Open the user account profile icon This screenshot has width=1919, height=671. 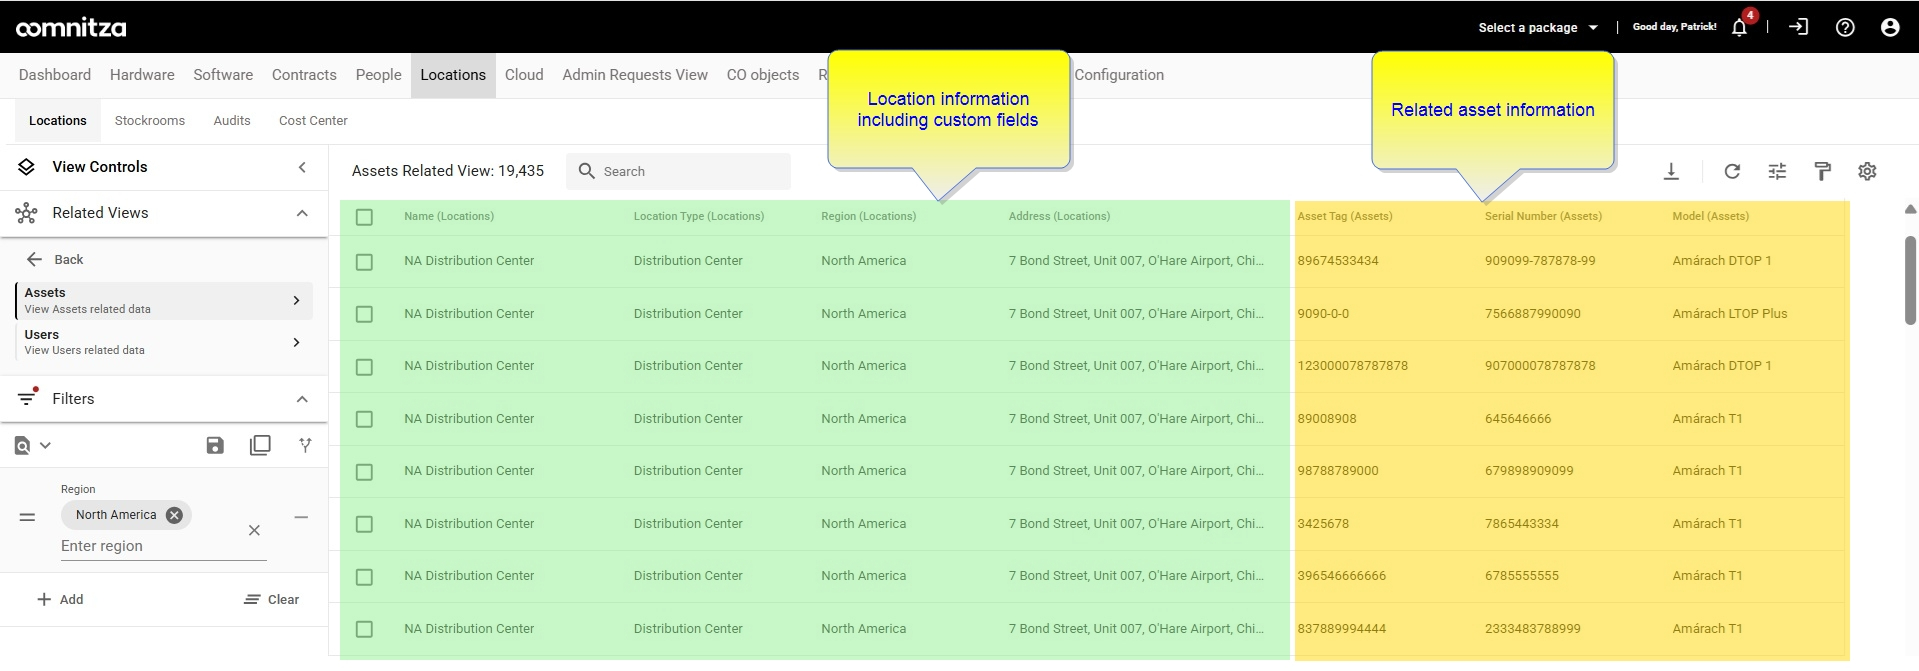(x=1890, y=27)
